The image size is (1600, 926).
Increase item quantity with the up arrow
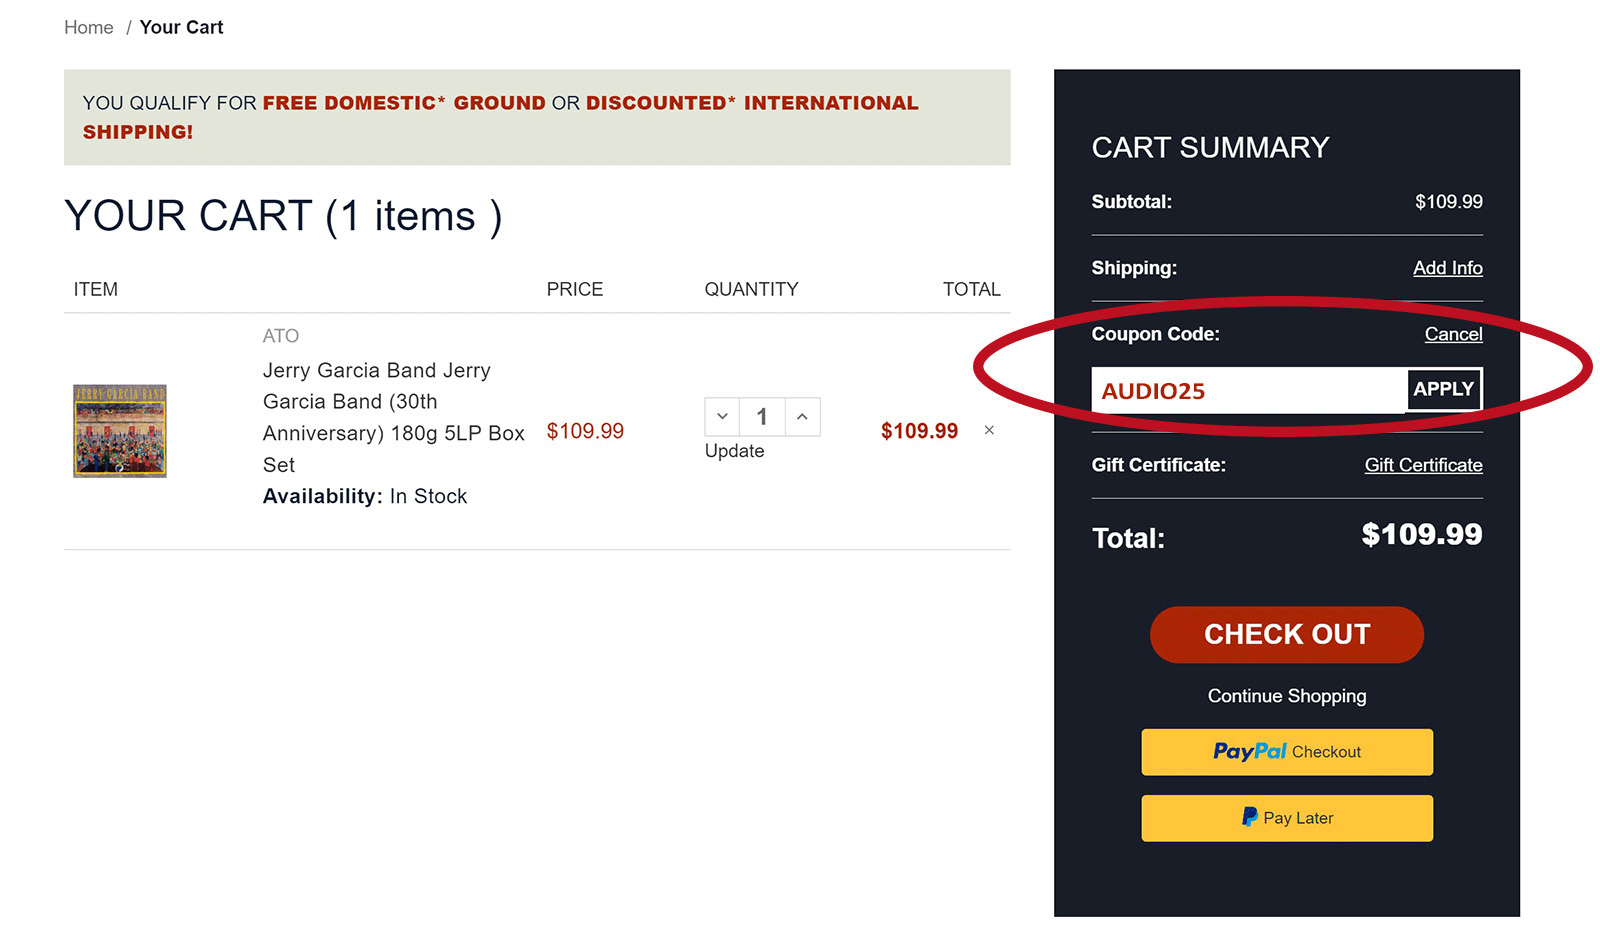801,416
